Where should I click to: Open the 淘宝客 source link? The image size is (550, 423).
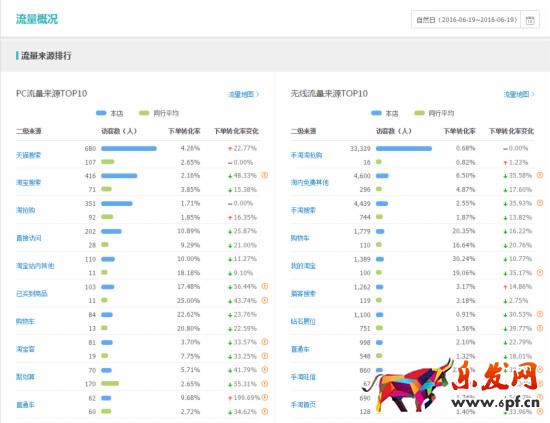click(x=25, y=349)
